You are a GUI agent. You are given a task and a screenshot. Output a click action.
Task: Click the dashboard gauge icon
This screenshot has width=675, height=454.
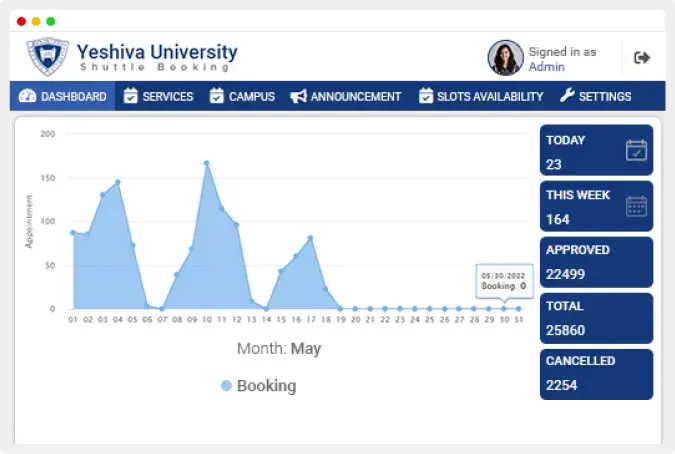(27, 97)
